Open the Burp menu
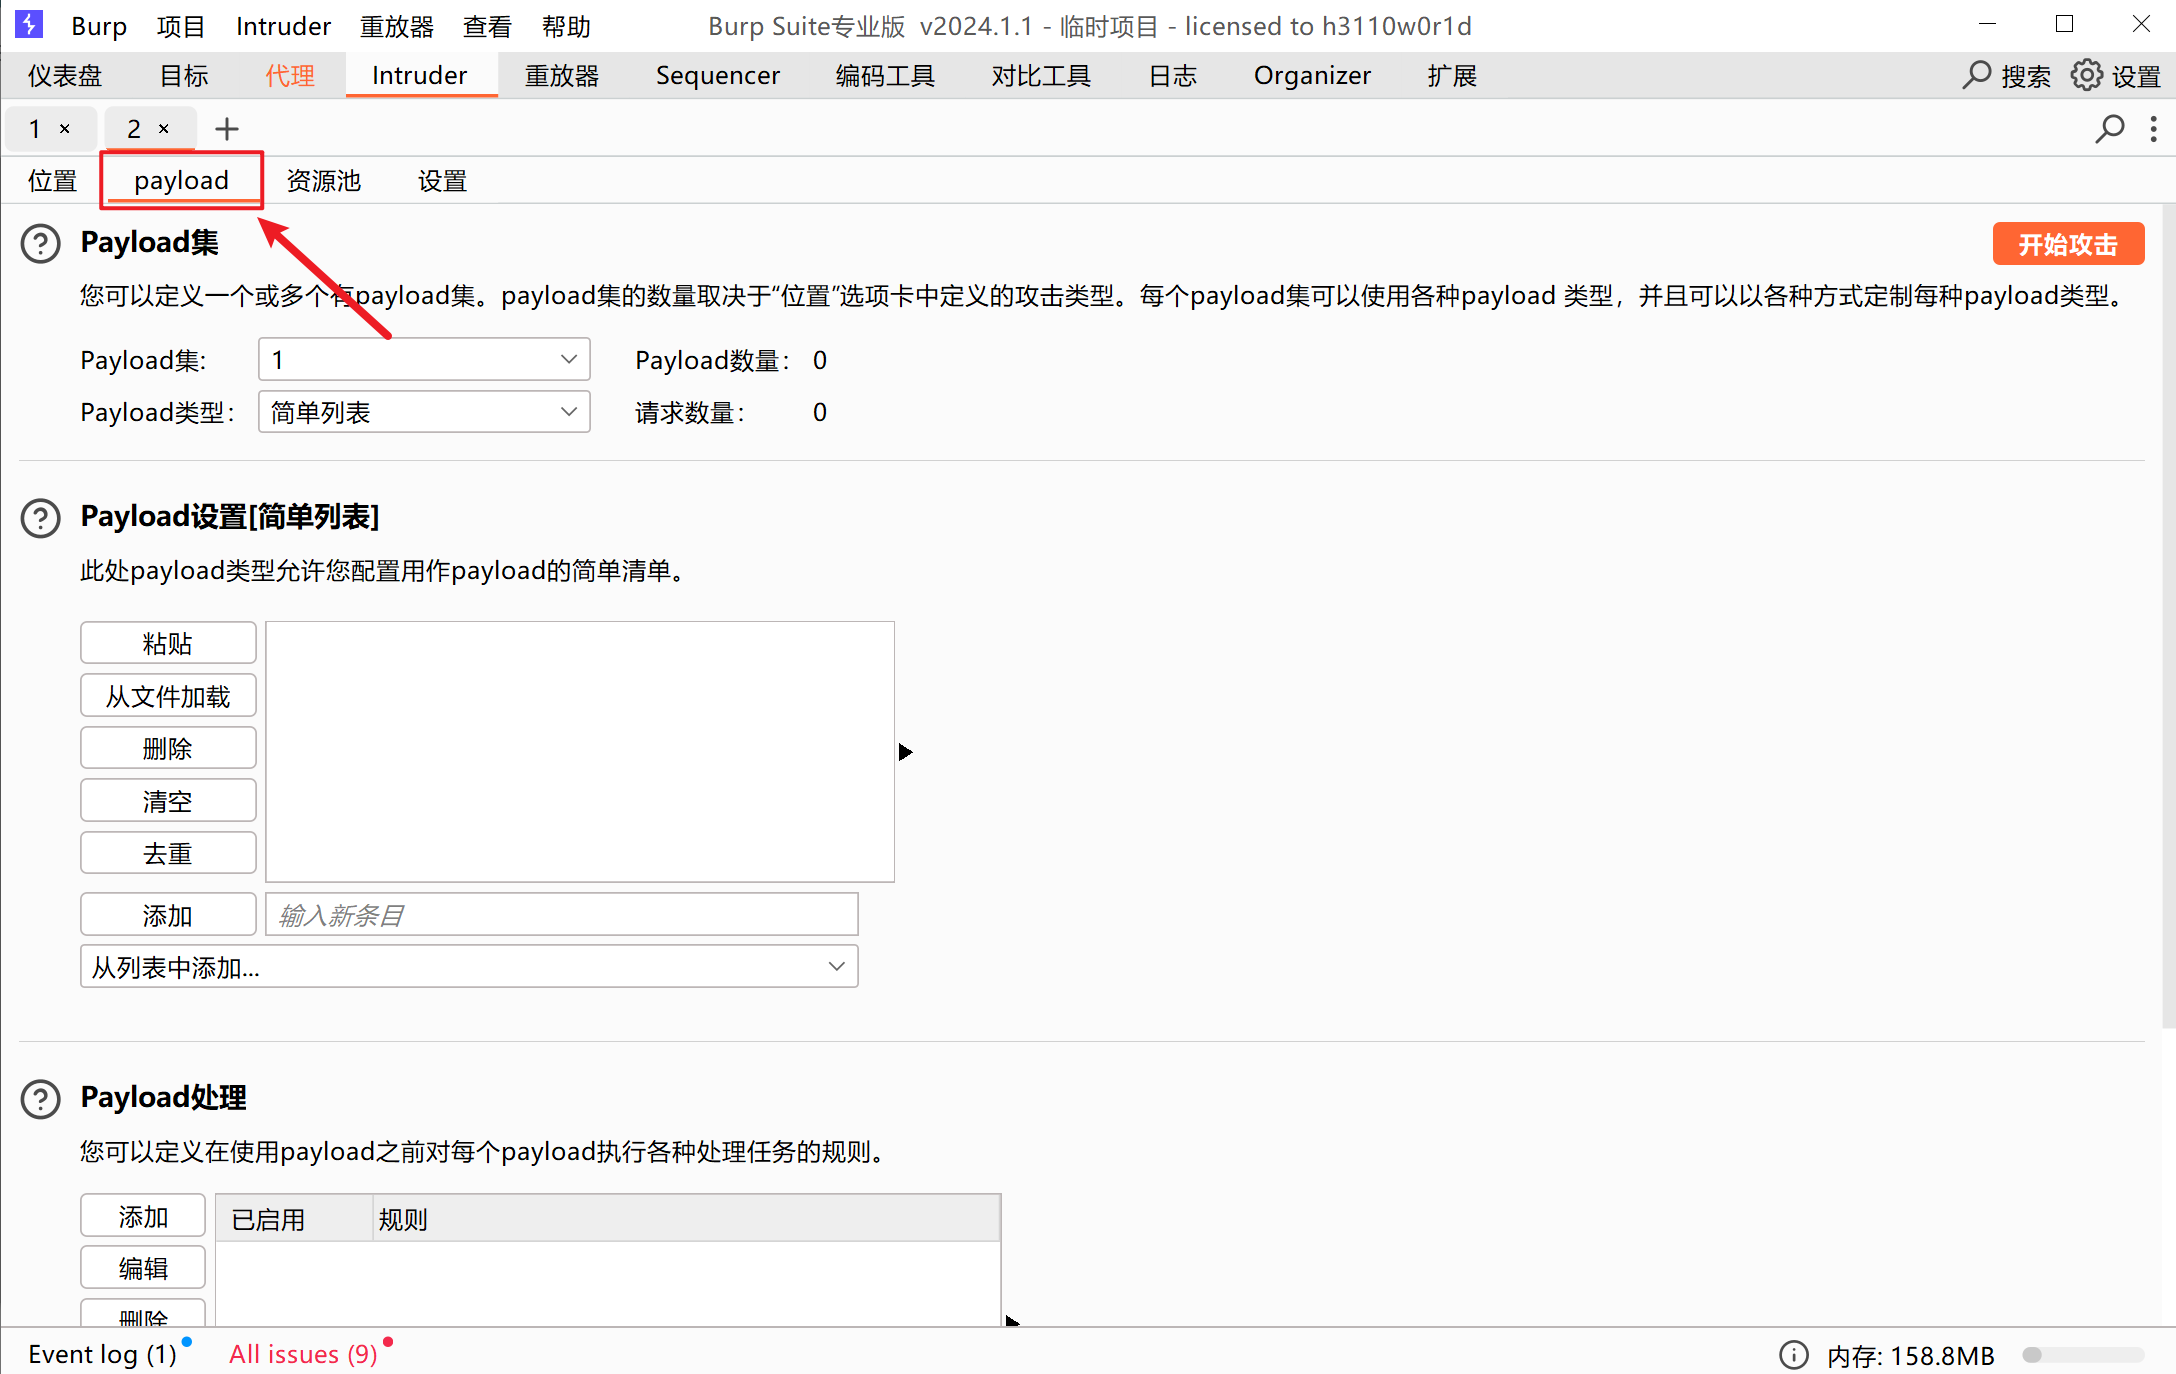Image resolution: width=2176 pixels, height=1374 pixels. pyautogui.click(x=99, y=26)
